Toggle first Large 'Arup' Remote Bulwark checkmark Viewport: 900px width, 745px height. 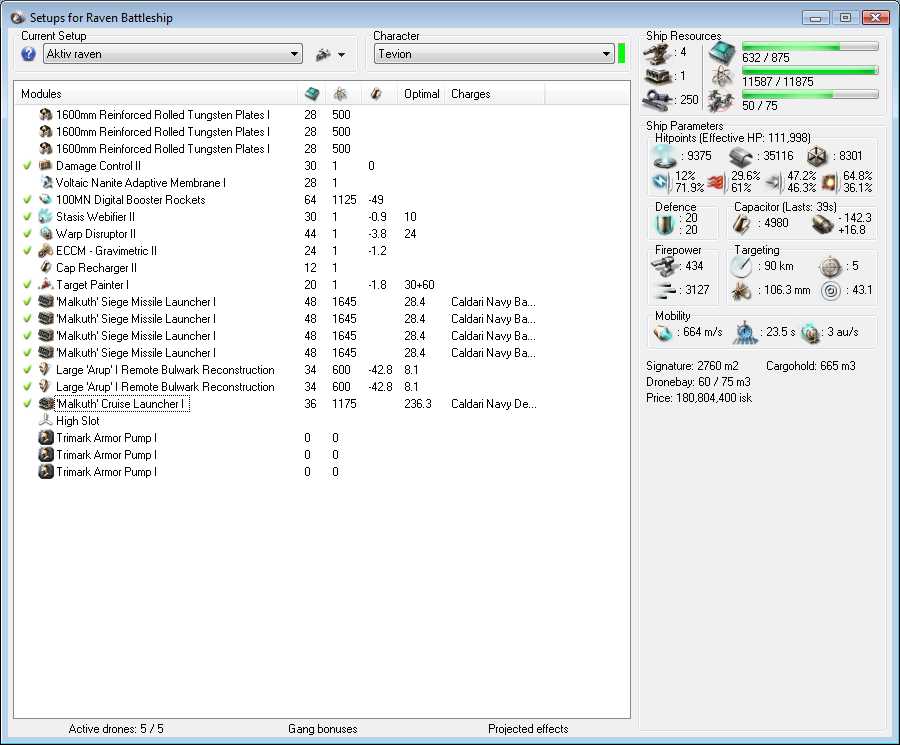(27, 370)
